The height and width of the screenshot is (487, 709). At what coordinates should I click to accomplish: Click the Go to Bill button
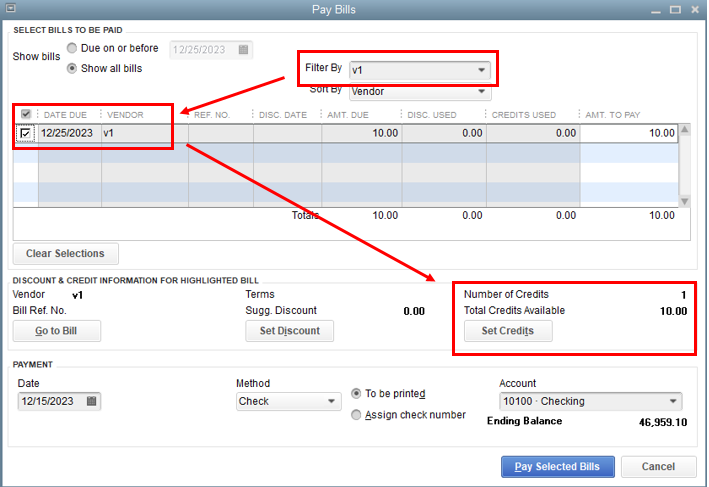pos(57,331)
